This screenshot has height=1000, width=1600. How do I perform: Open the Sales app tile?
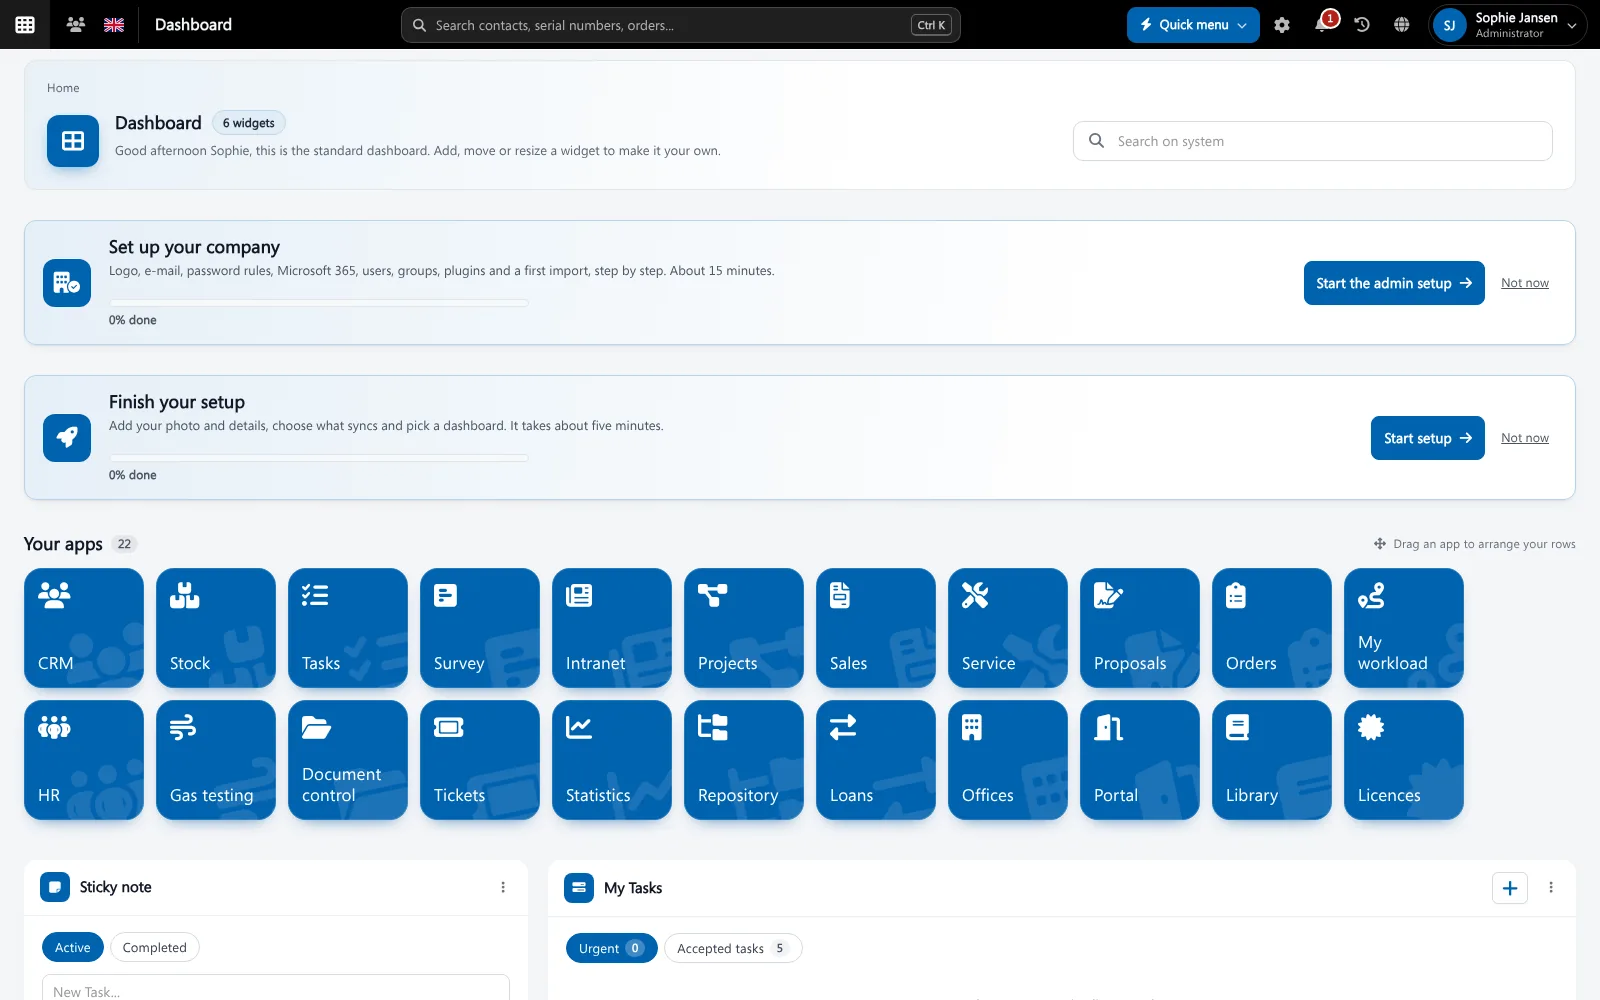click(x=876, y=628)
